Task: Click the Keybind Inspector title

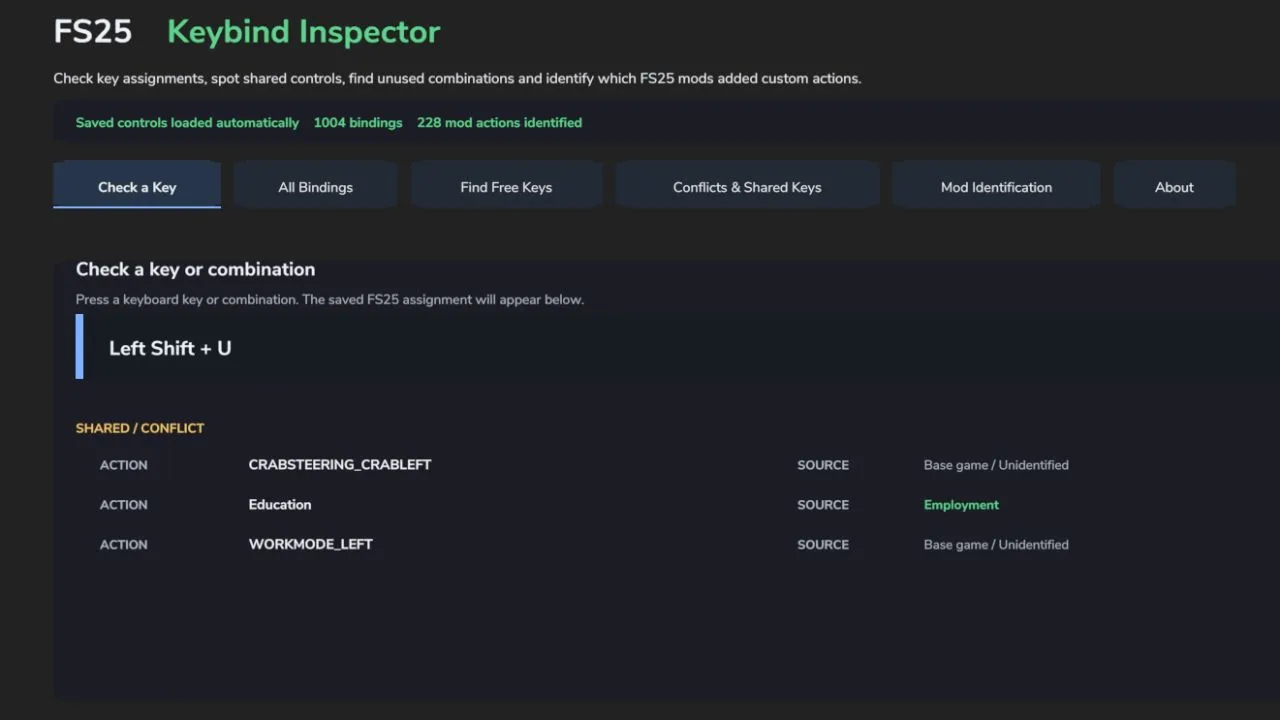Action: (x=304, y=32)
